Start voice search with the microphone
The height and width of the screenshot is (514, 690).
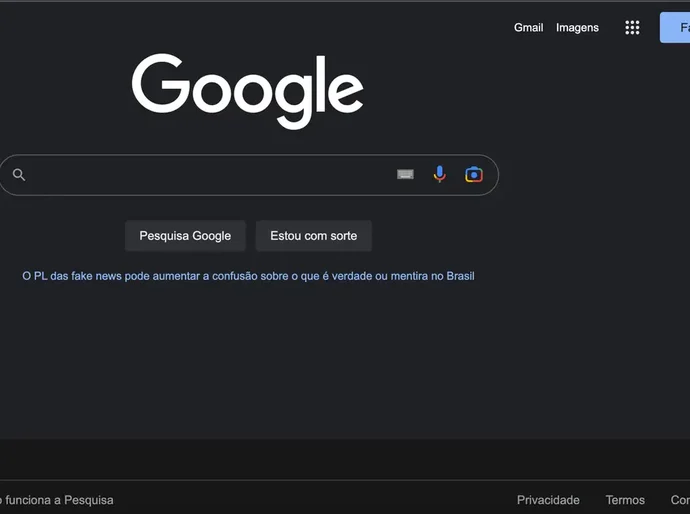click(x=439, y=174)
